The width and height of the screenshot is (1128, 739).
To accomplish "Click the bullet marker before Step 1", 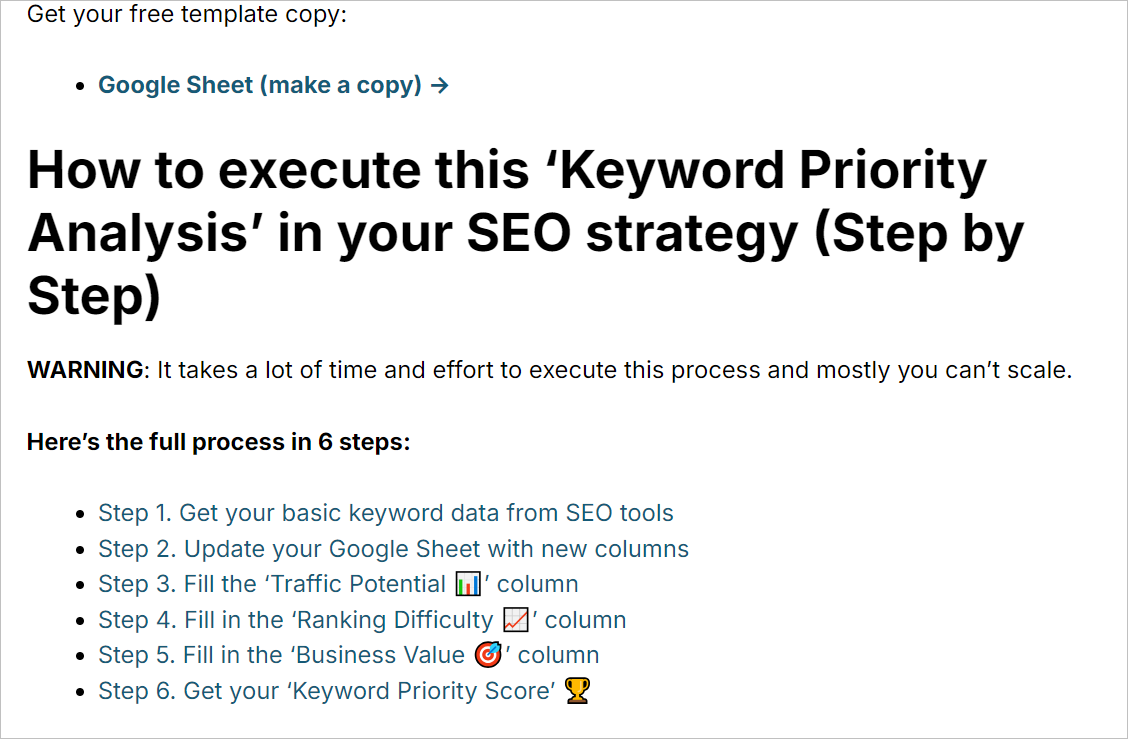I will [81, 514].
